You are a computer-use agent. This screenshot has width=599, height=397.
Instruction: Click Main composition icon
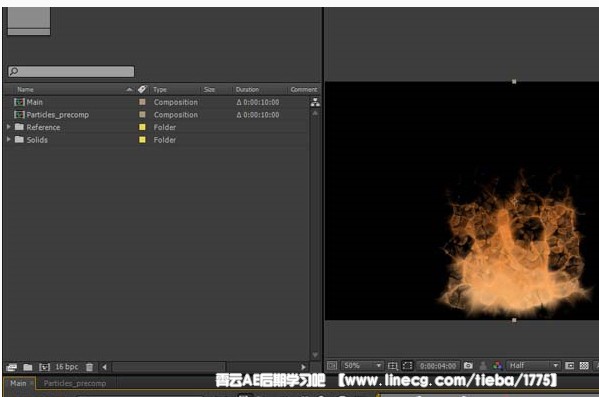coord(19,102)
